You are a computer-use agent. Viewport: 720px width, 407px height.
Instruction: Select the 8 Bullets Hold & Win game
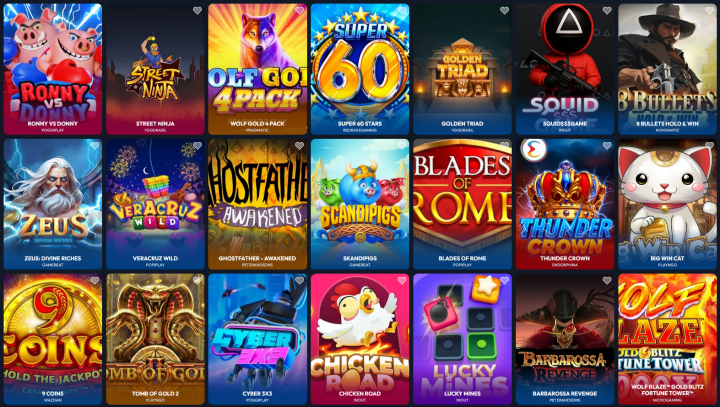[667, 69]
